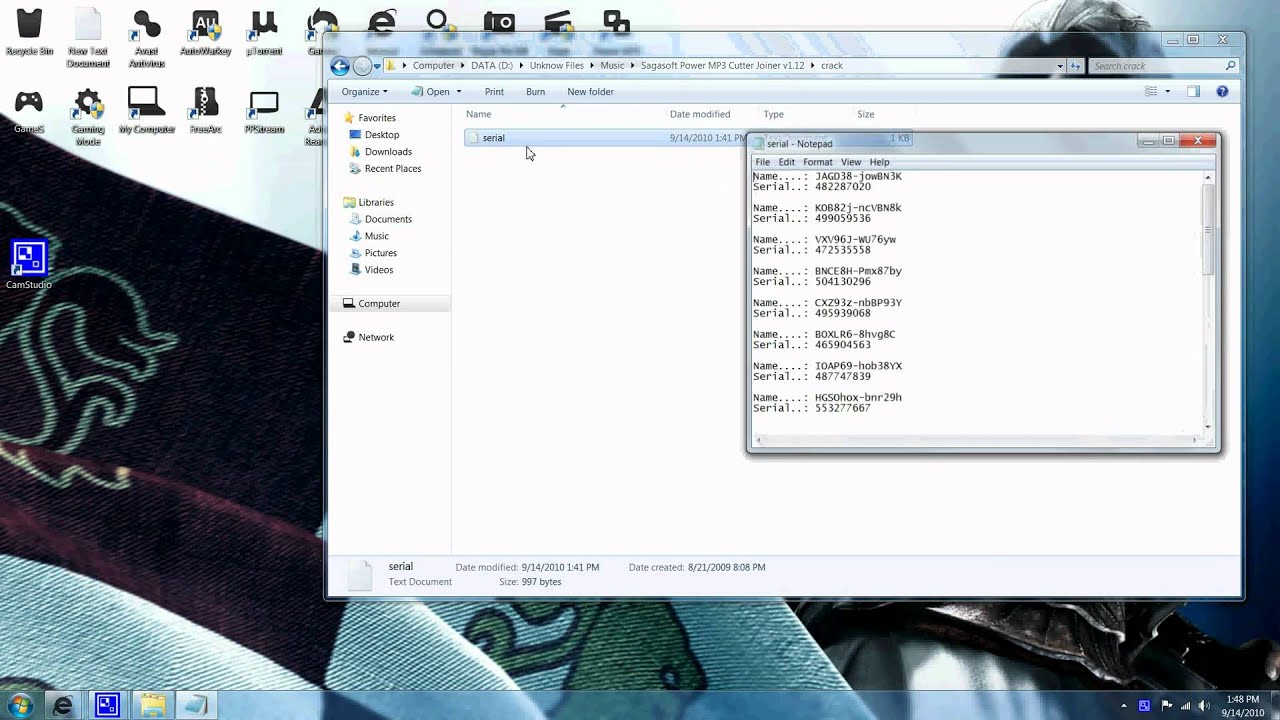Viewport: 1280px width, 720px height.
Task: Click the Refresh button next to address bar
Action: pos(1076,66)
